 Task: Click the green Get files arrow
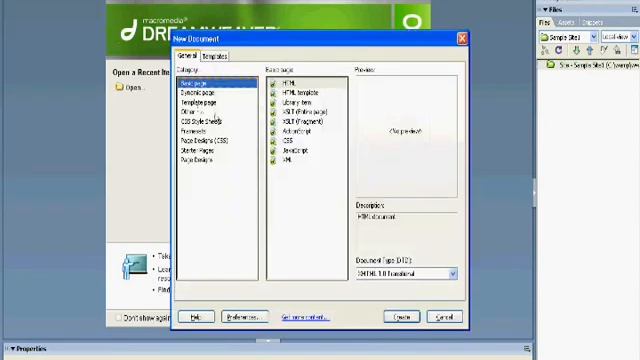pos(576,50)
